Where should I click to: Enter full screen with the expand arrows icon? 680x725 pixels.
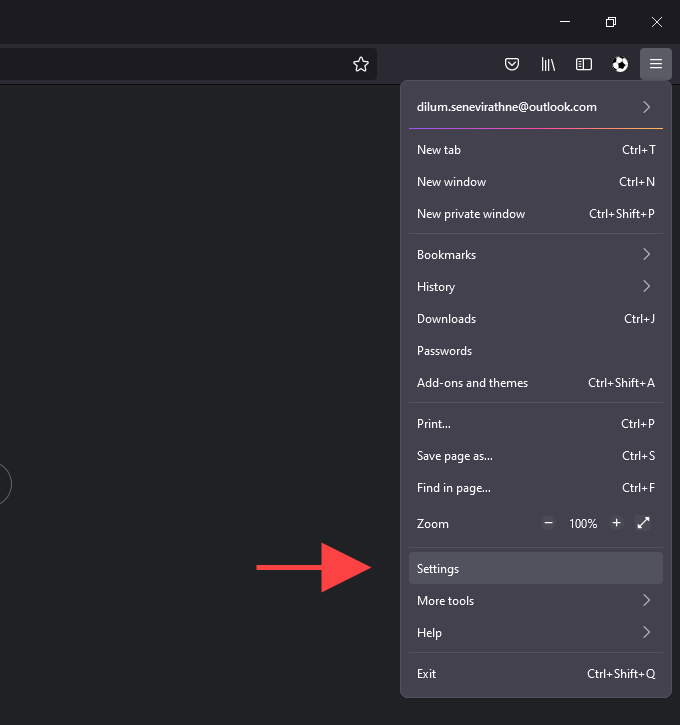644,523
